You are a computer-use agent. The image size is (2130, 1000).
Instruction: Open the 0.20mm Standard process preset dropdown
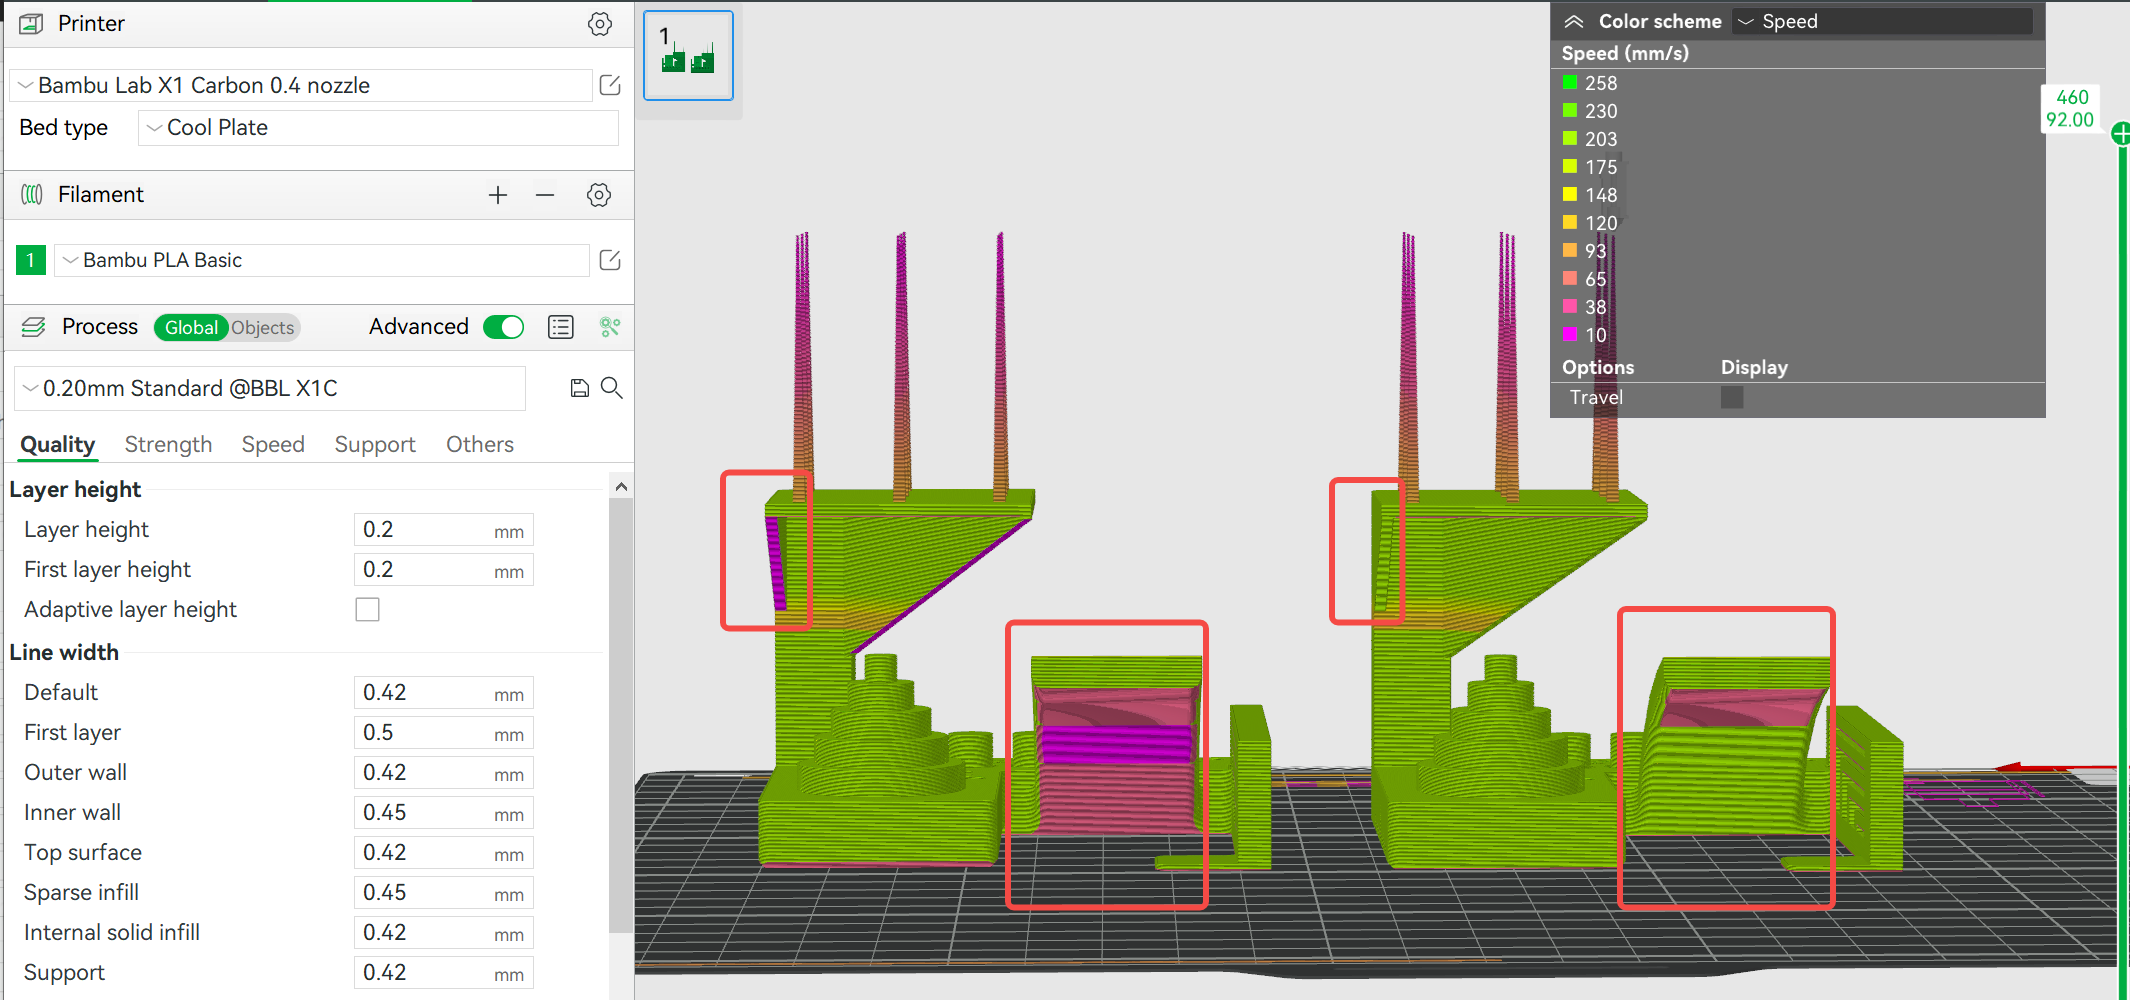(x=270, y=388)
